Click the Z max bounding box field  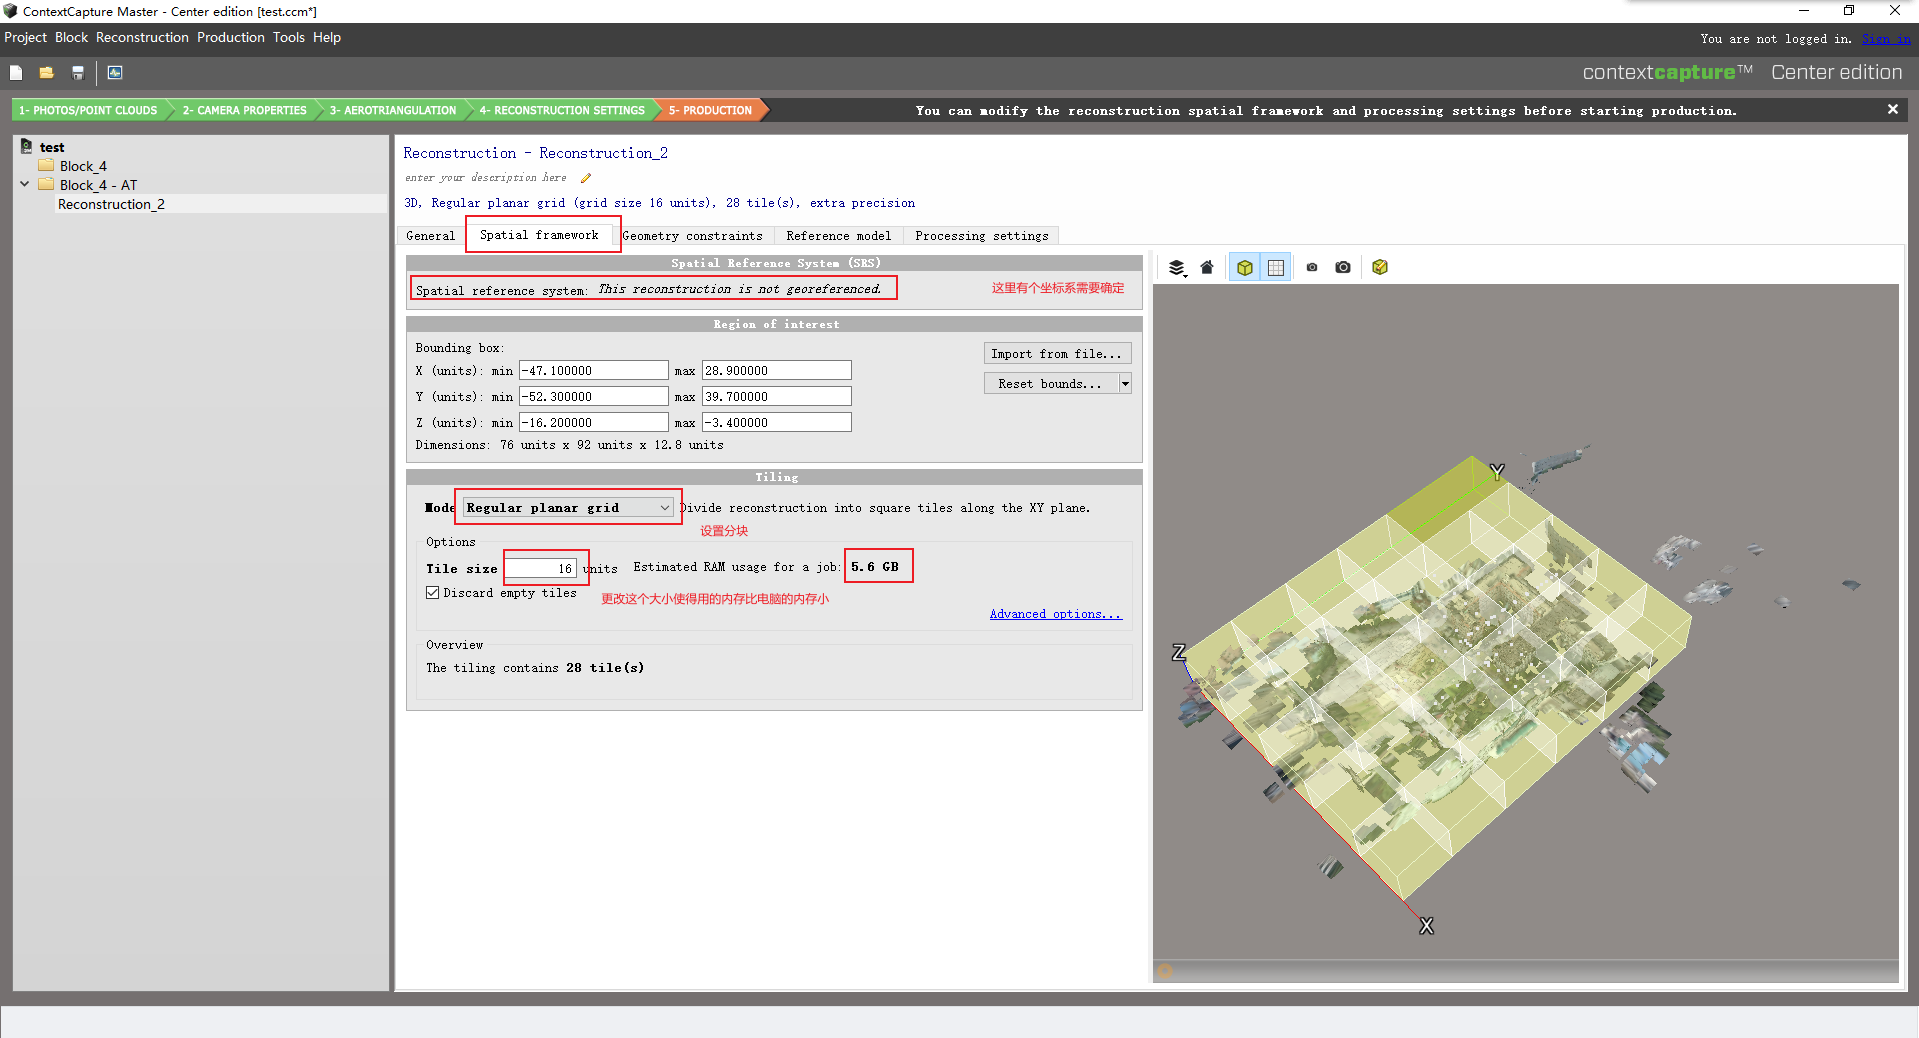tap(776, 422)
